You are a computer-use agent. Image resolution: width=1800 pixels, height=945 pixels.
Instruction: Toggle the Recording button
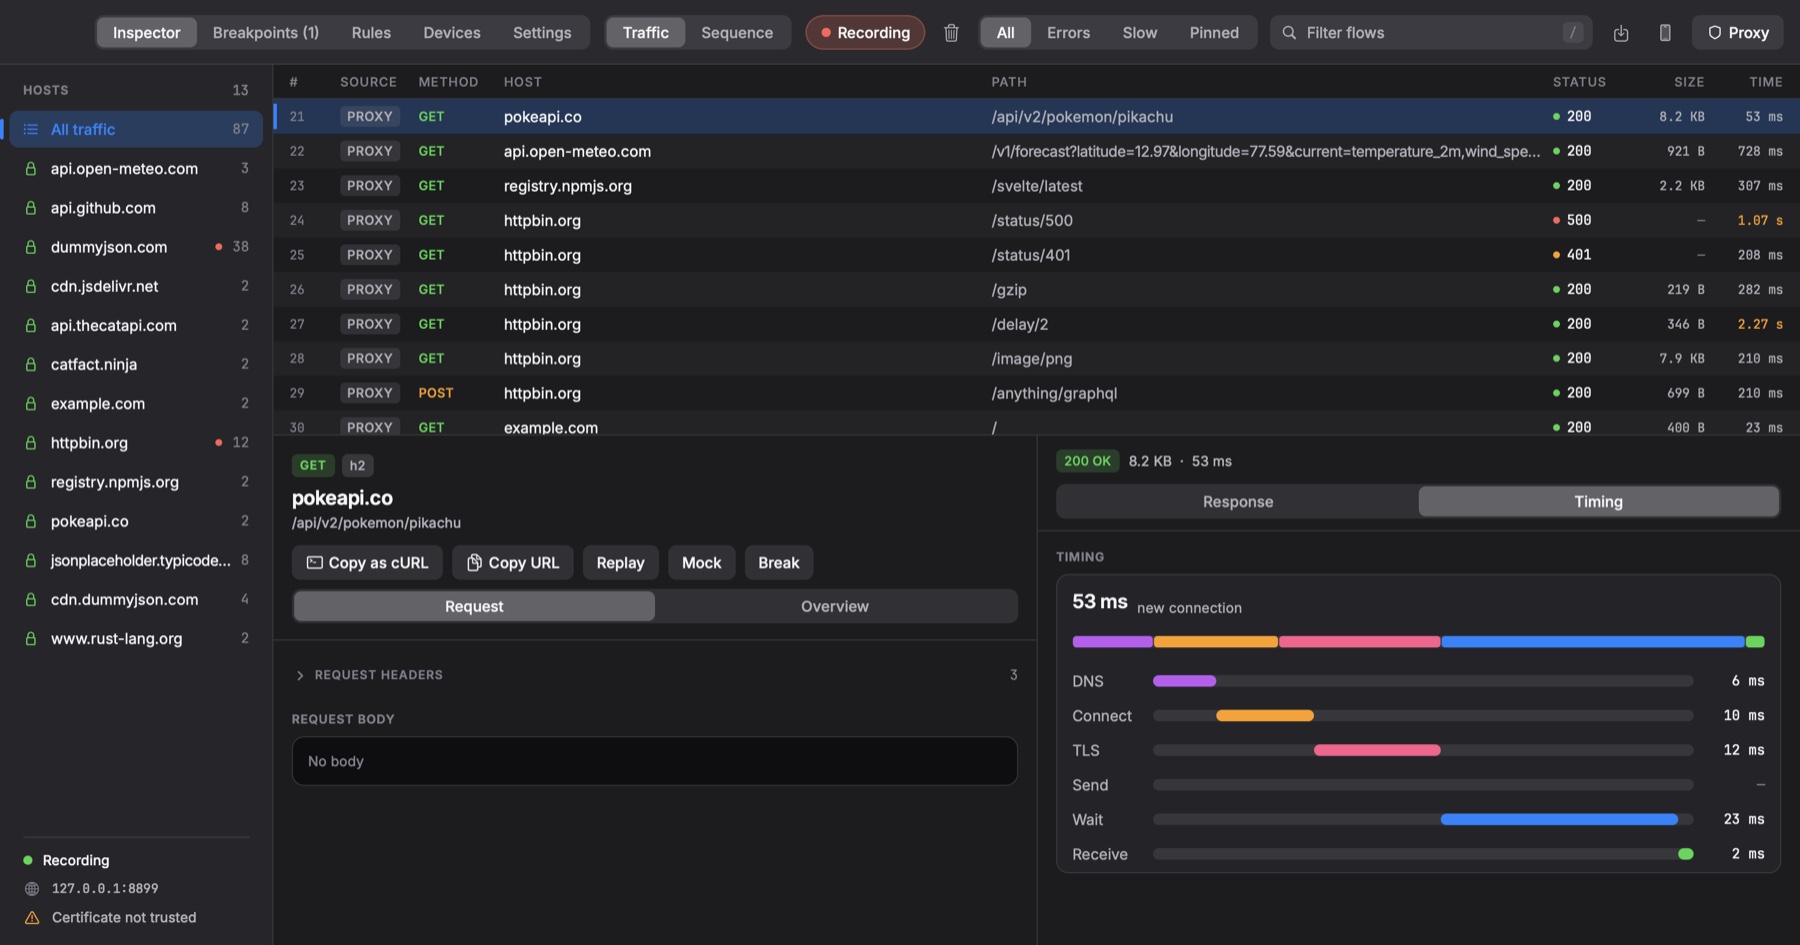pyautogui.click(x=865, y=32)
